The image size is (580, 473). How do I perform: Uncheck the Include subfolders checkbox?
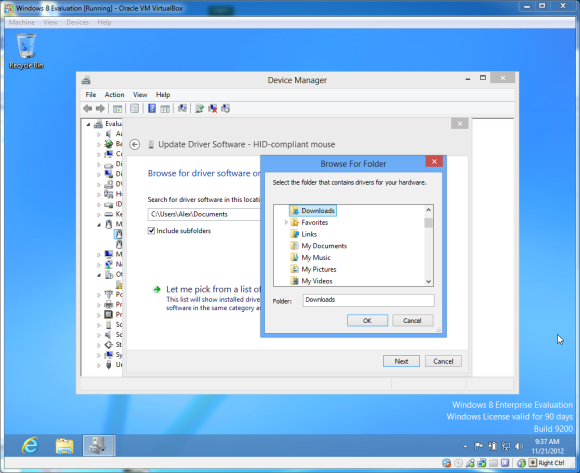click(151, 231)
